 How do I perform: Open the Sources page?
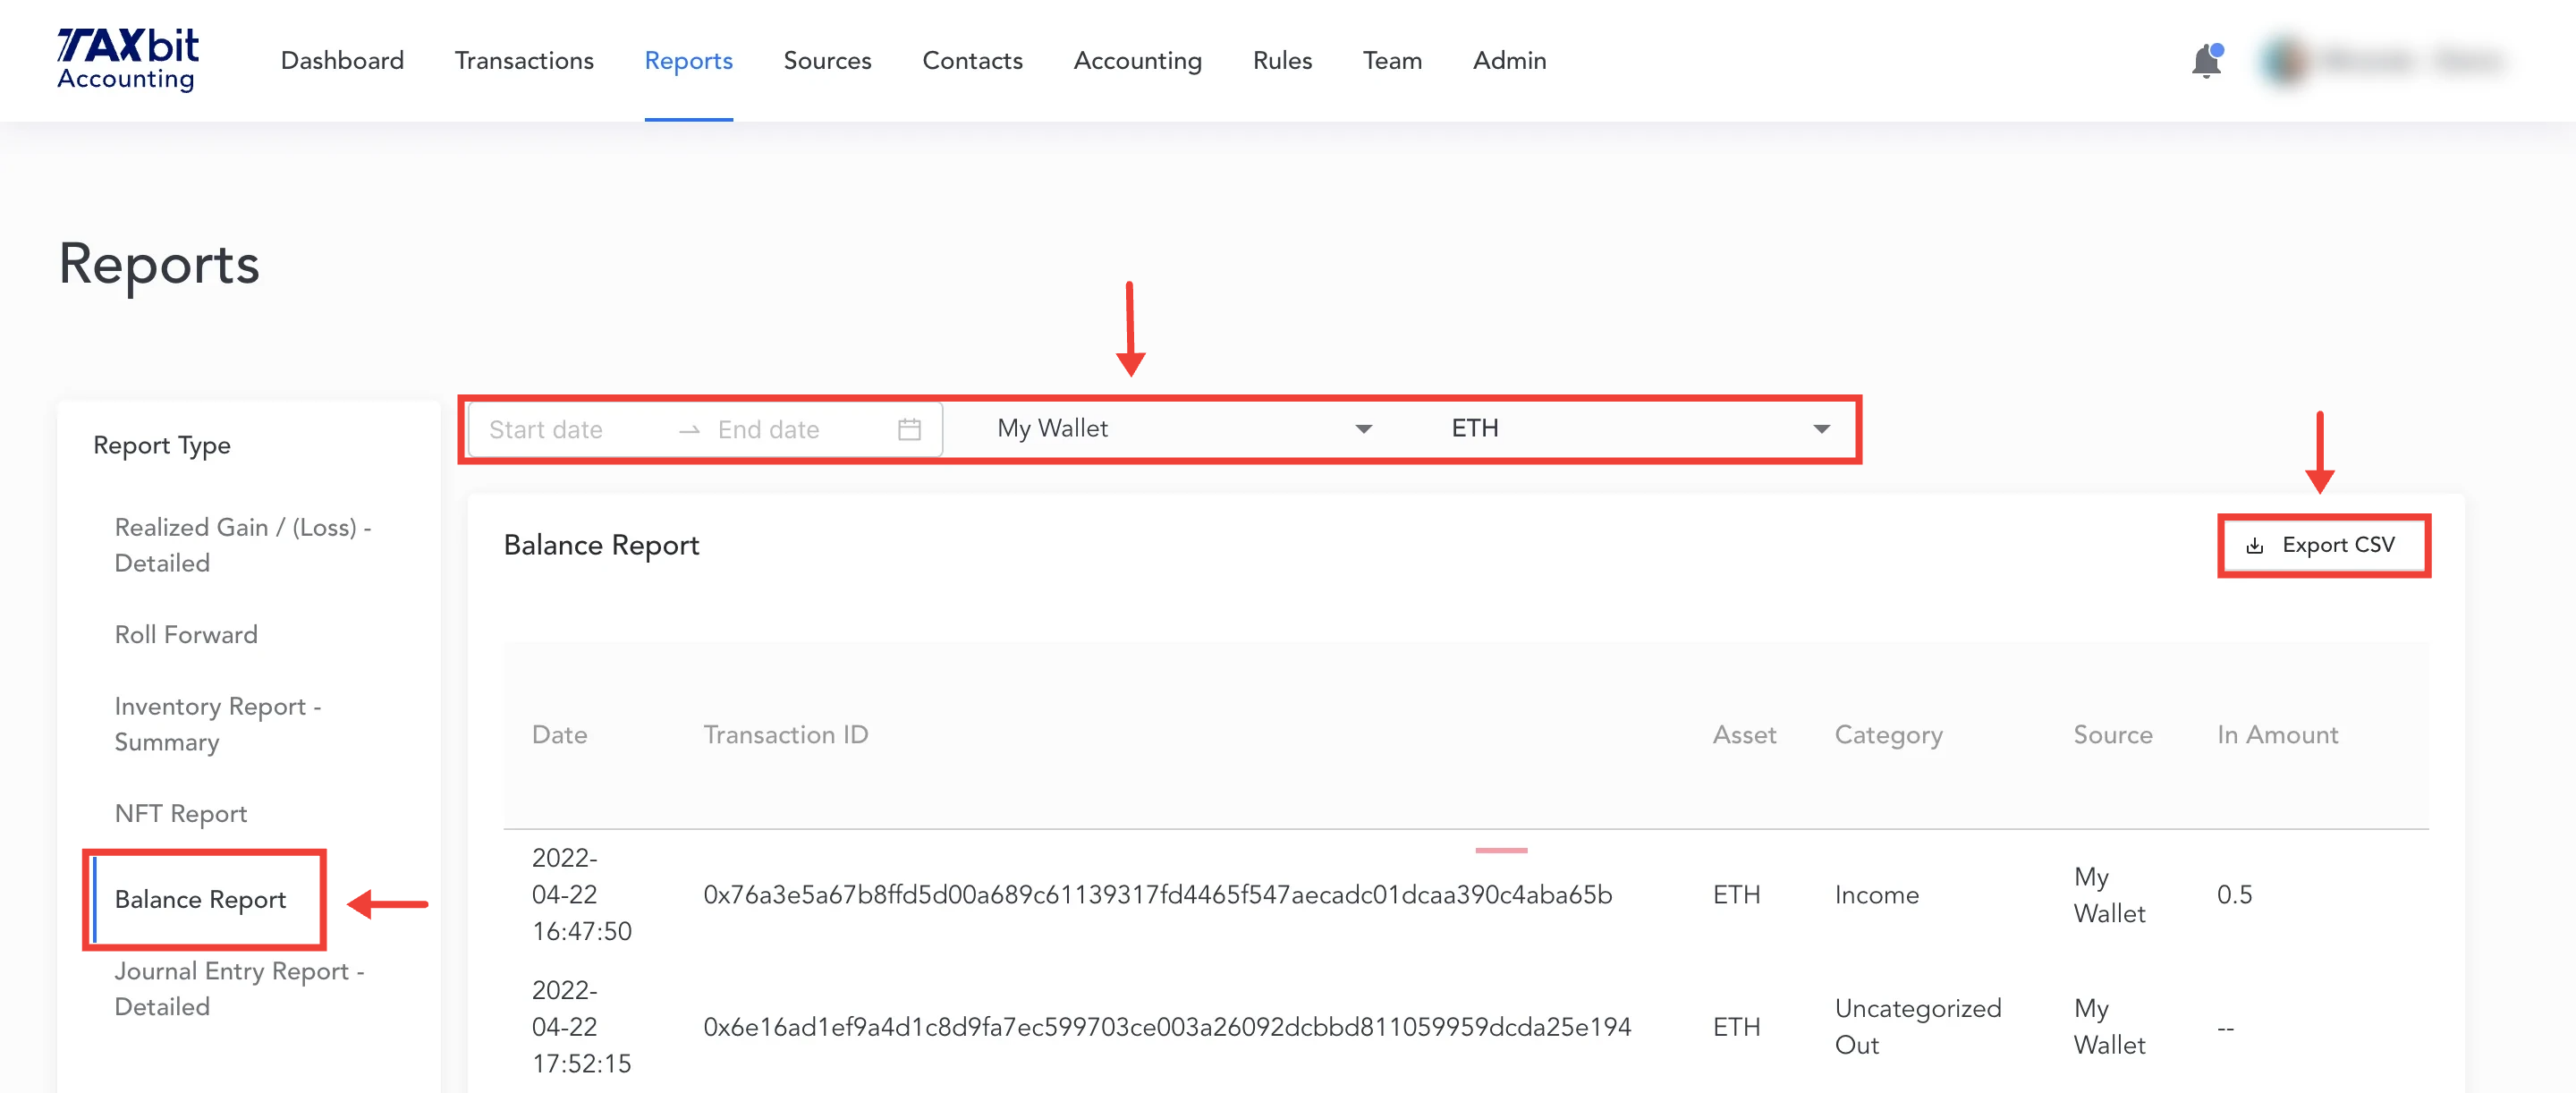(827, 60)
